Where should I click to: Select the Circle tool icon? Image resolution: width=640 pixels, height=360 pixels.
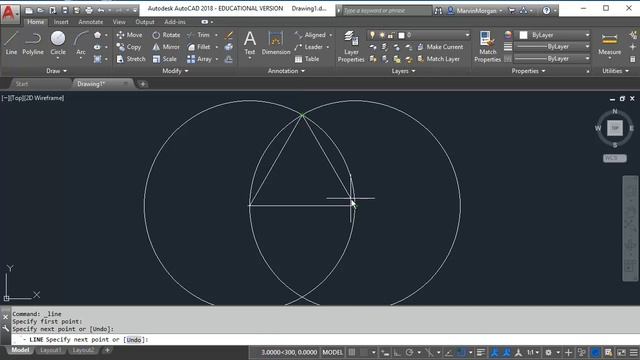tap(58, 38)
